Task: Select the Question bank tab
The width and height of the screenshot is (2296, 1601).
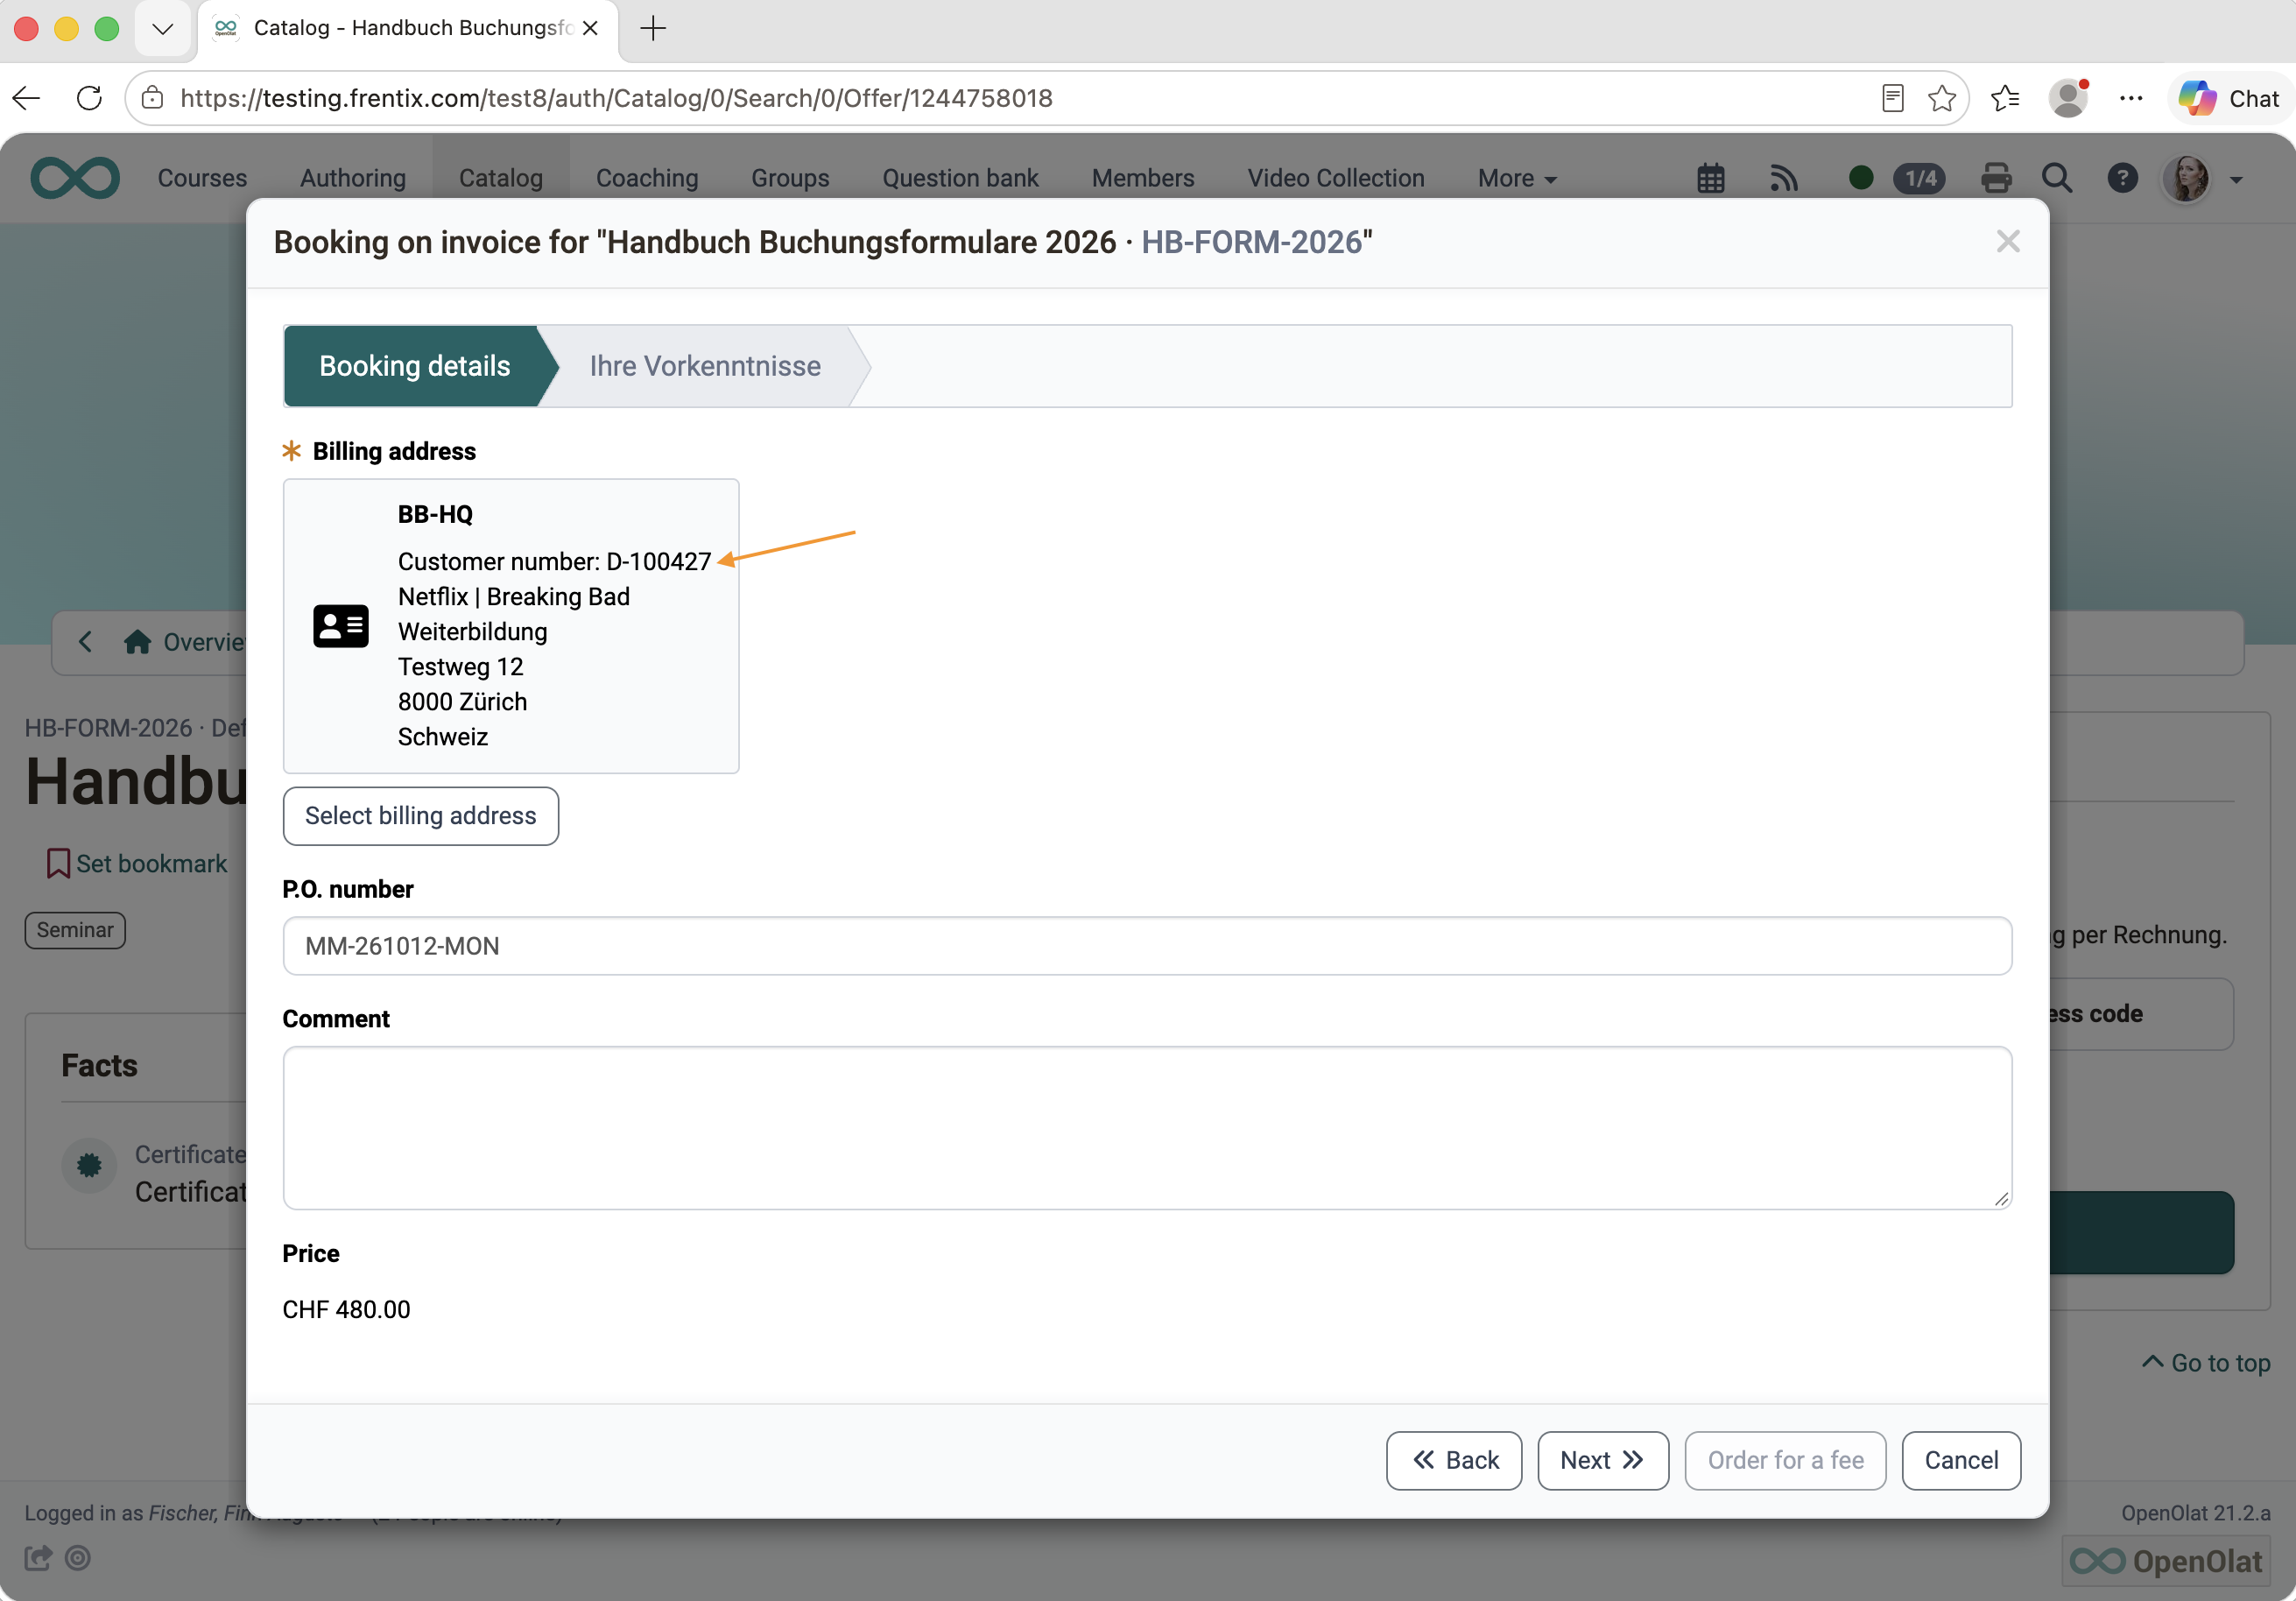Action: [x=960, y=178]
